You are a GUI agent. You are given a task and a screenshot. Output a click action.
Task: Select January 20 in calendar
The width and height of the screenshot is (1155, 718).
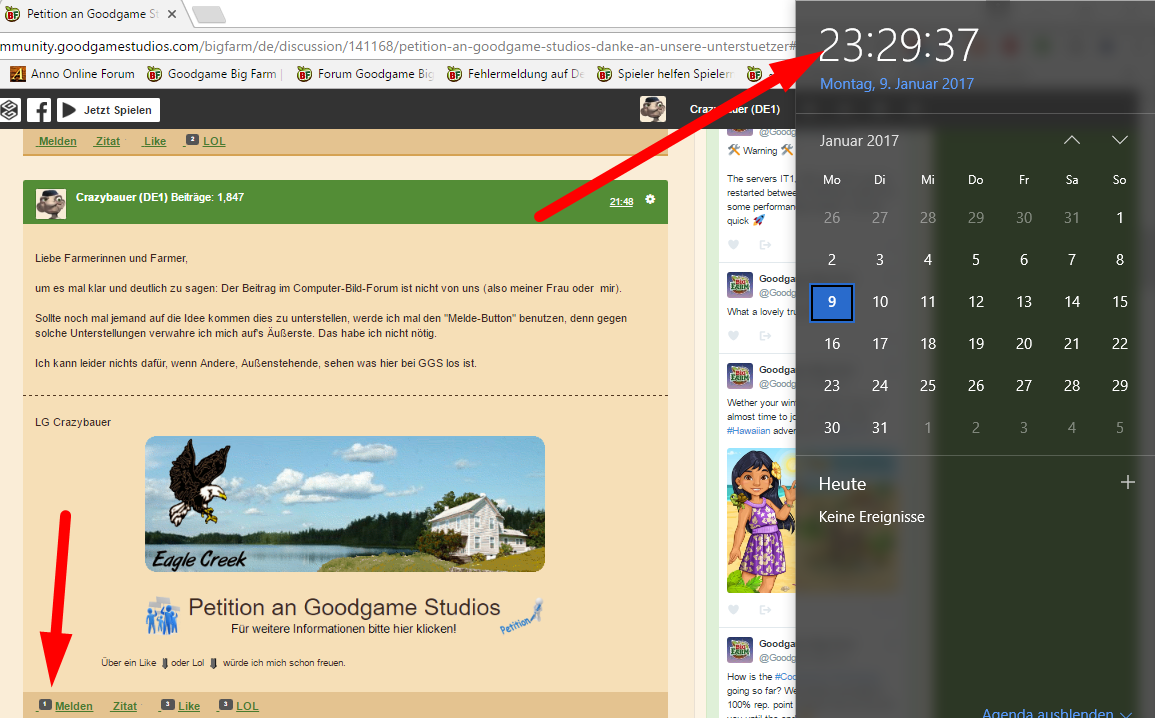click(x=1024, y=344)
